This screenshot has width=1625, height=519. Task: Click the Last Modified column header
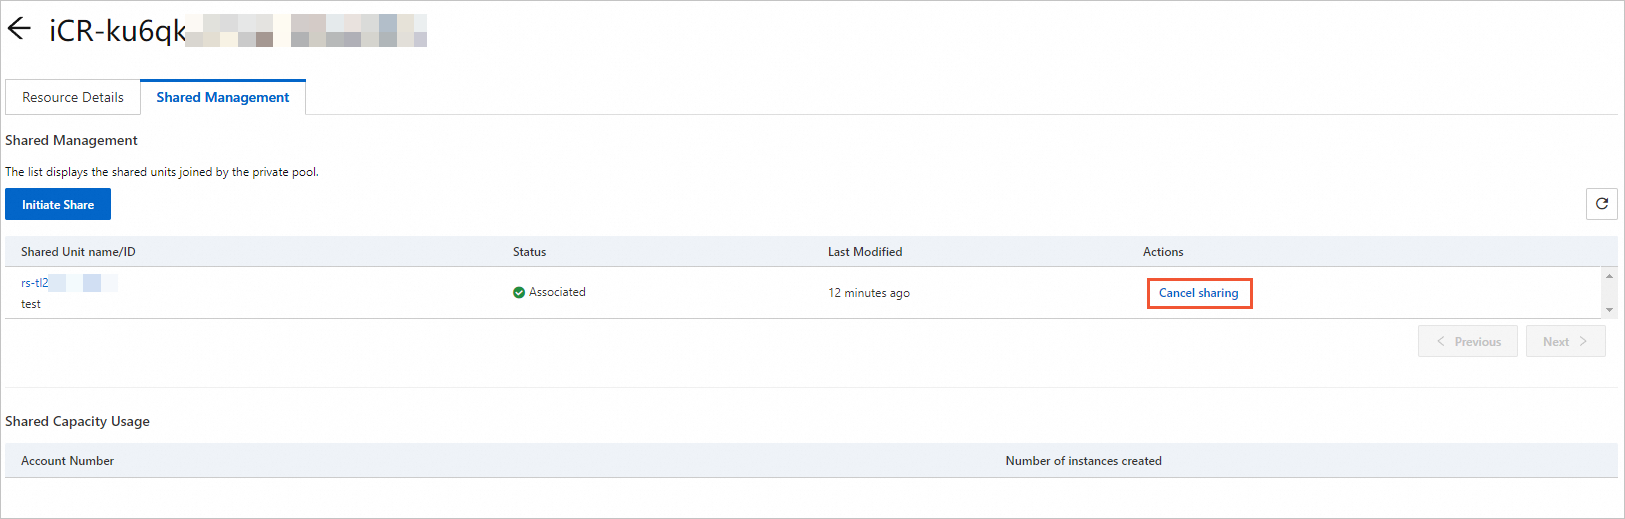pyautogui.click(x=865, y=252)
